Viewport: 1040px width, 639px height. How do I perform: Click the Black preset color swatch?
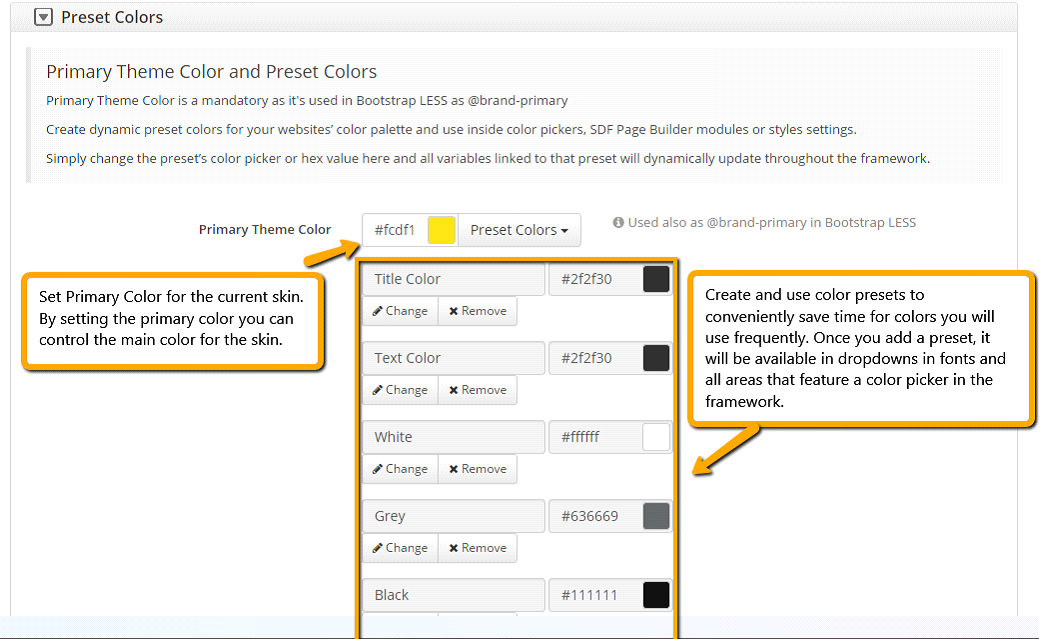(656, 595)
